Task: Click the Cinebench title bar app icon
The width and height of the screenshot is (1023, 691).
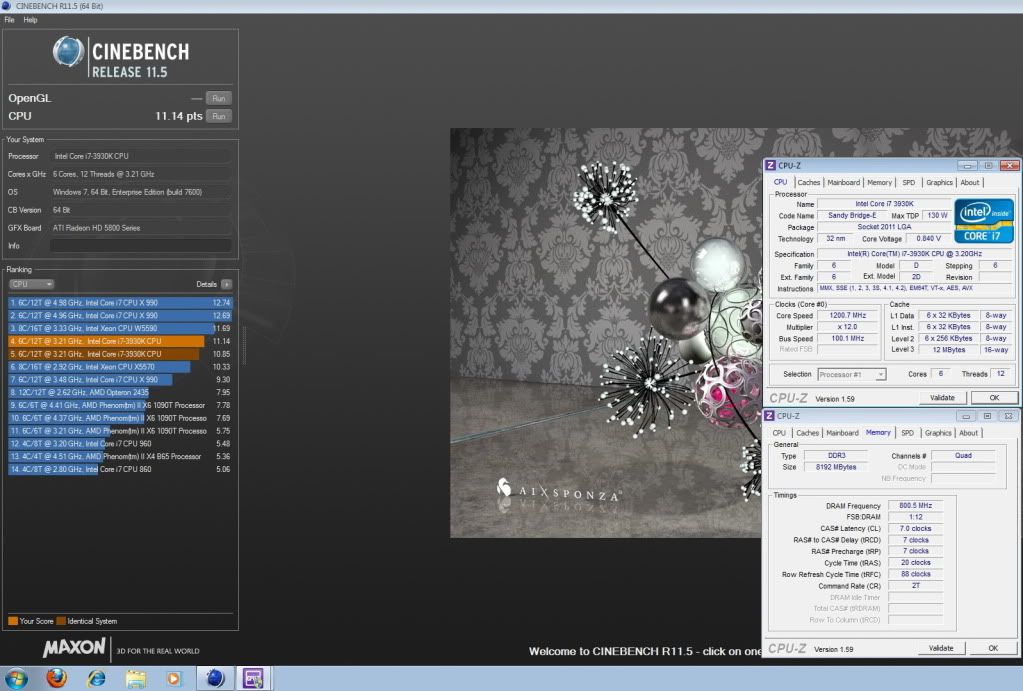Action: (7, 6)
